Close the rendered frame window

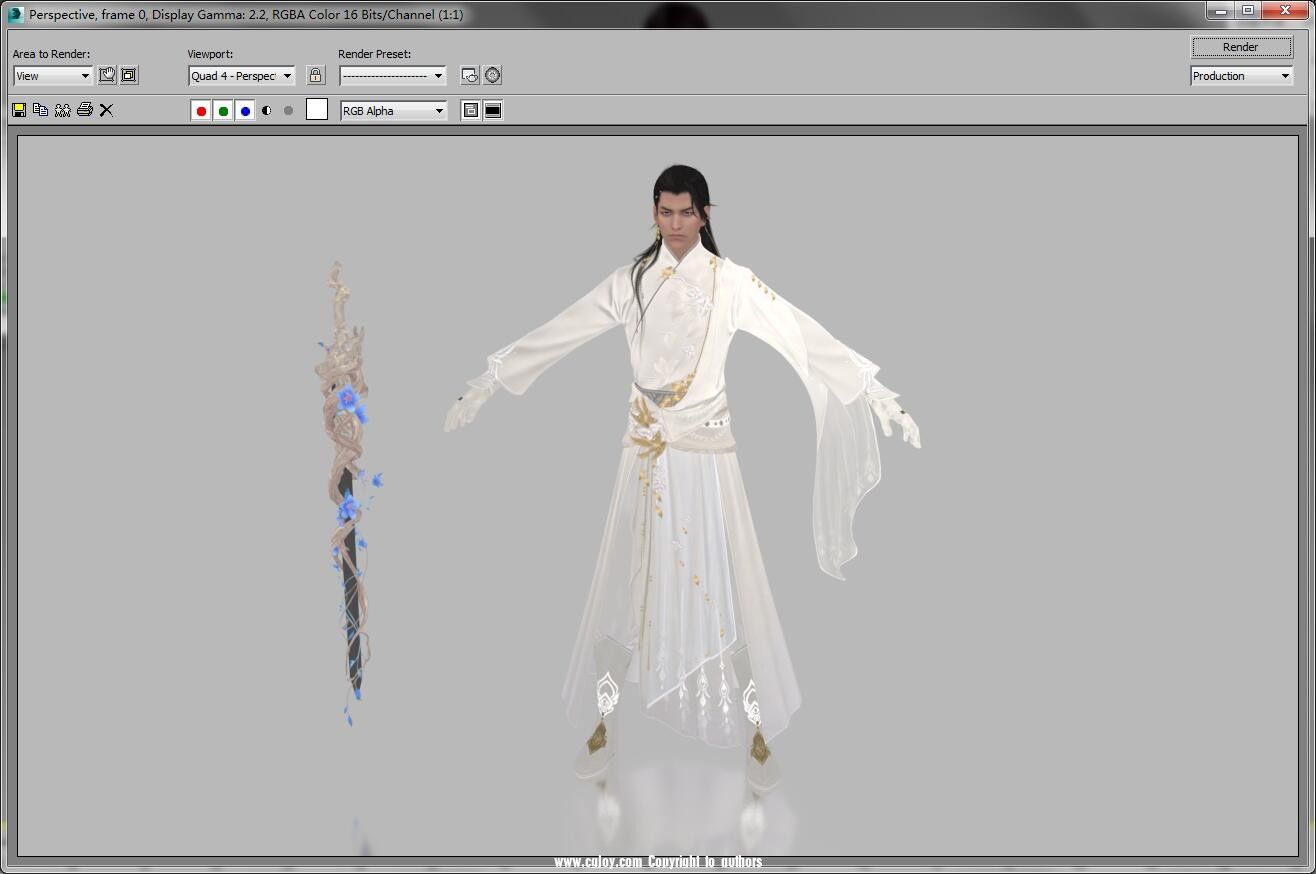[1284, 11]
